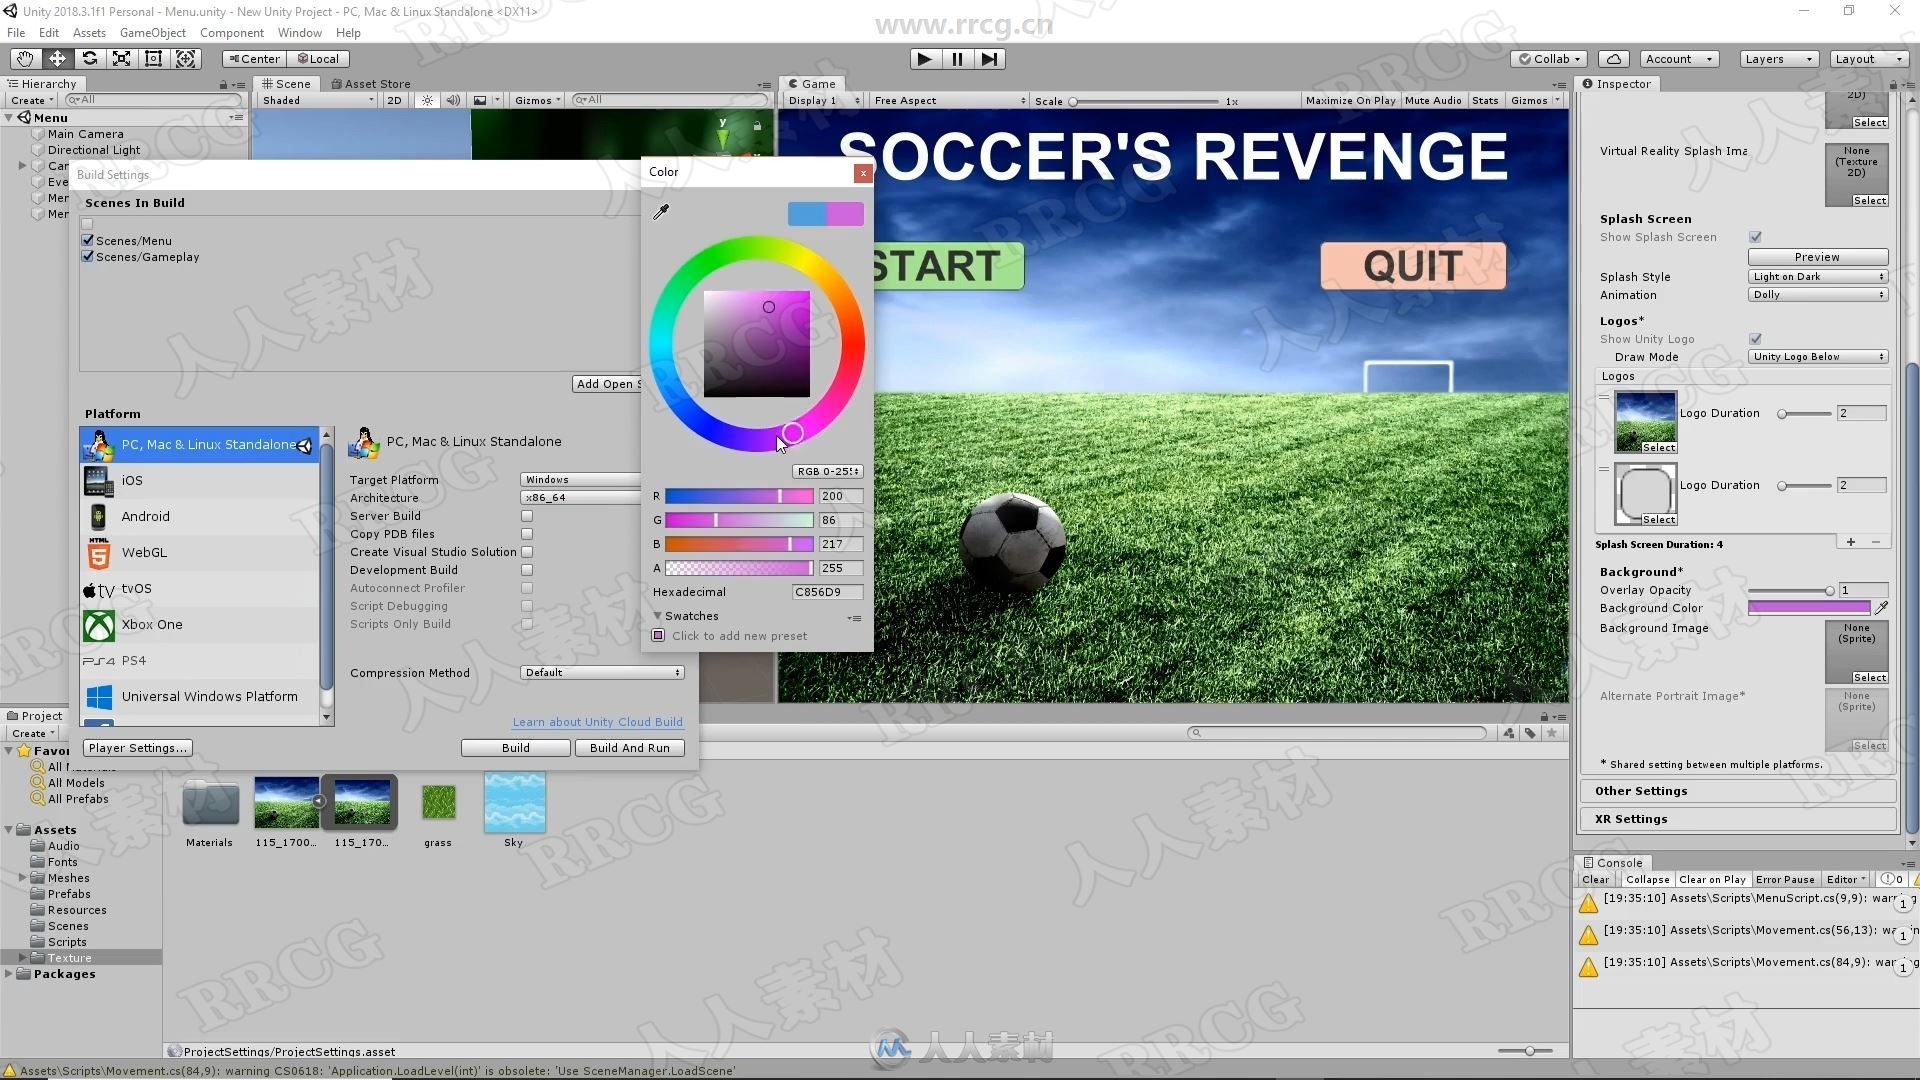This screenshot has height=1080, width=1920.
Task: Adjust the R red channel slider
Action: click(x=739, y=496)
